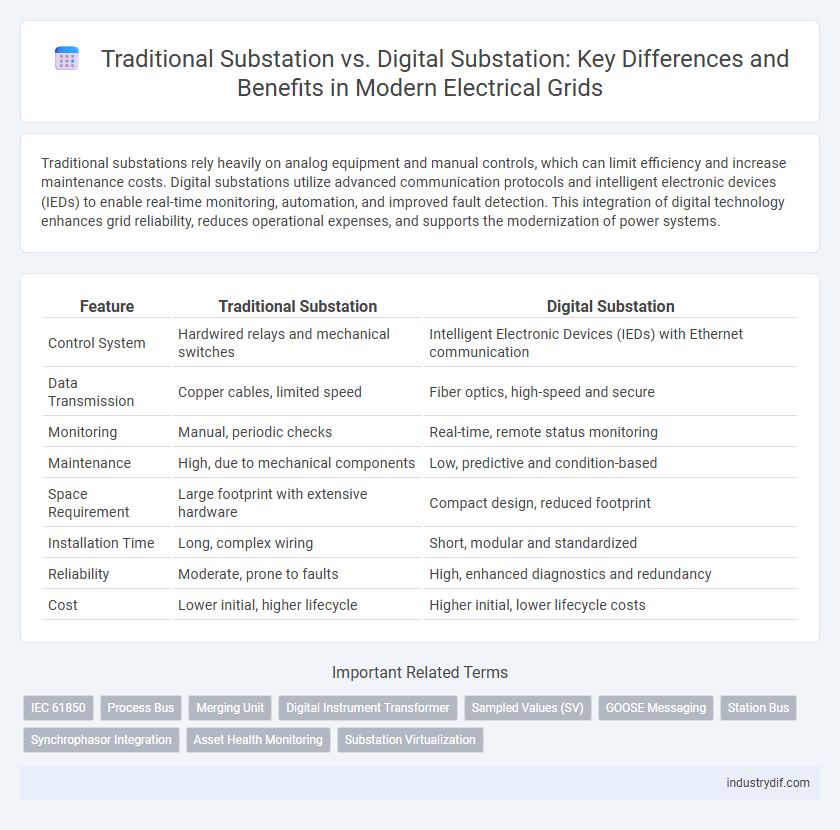Select the Station Bus tag
This screenshot has width=840, height=830.
pyautogui.click(x=758, y=708)
